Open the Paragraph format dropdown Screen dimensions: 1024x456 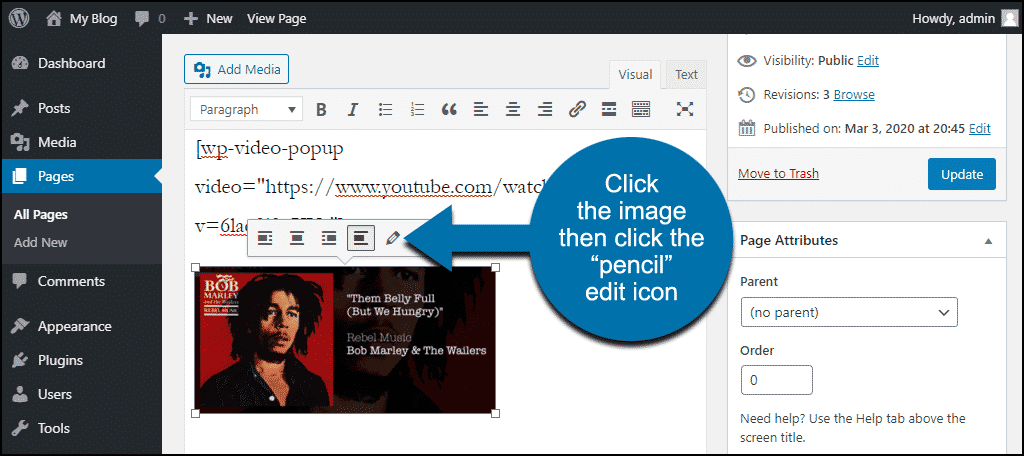246,109
